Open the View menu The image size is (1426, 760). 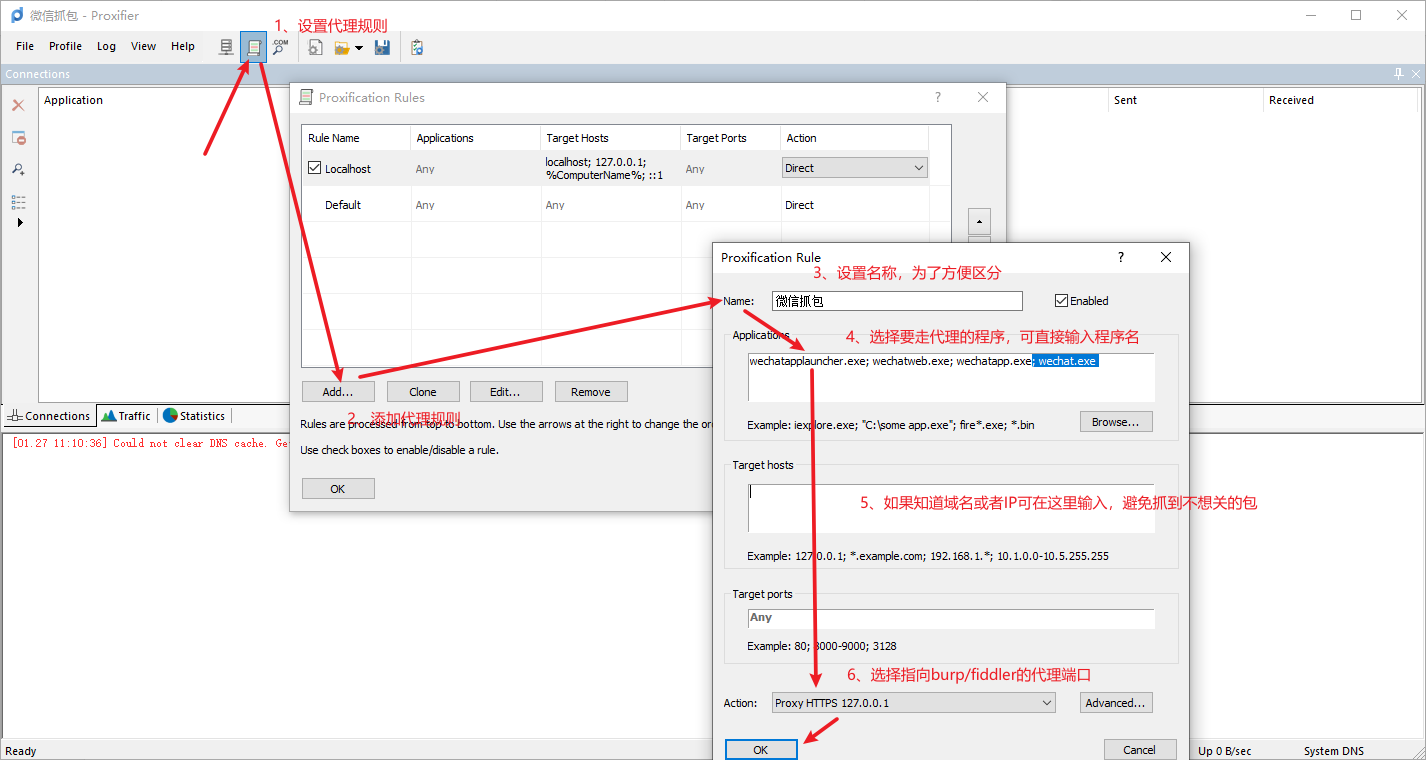click(143, 46)
